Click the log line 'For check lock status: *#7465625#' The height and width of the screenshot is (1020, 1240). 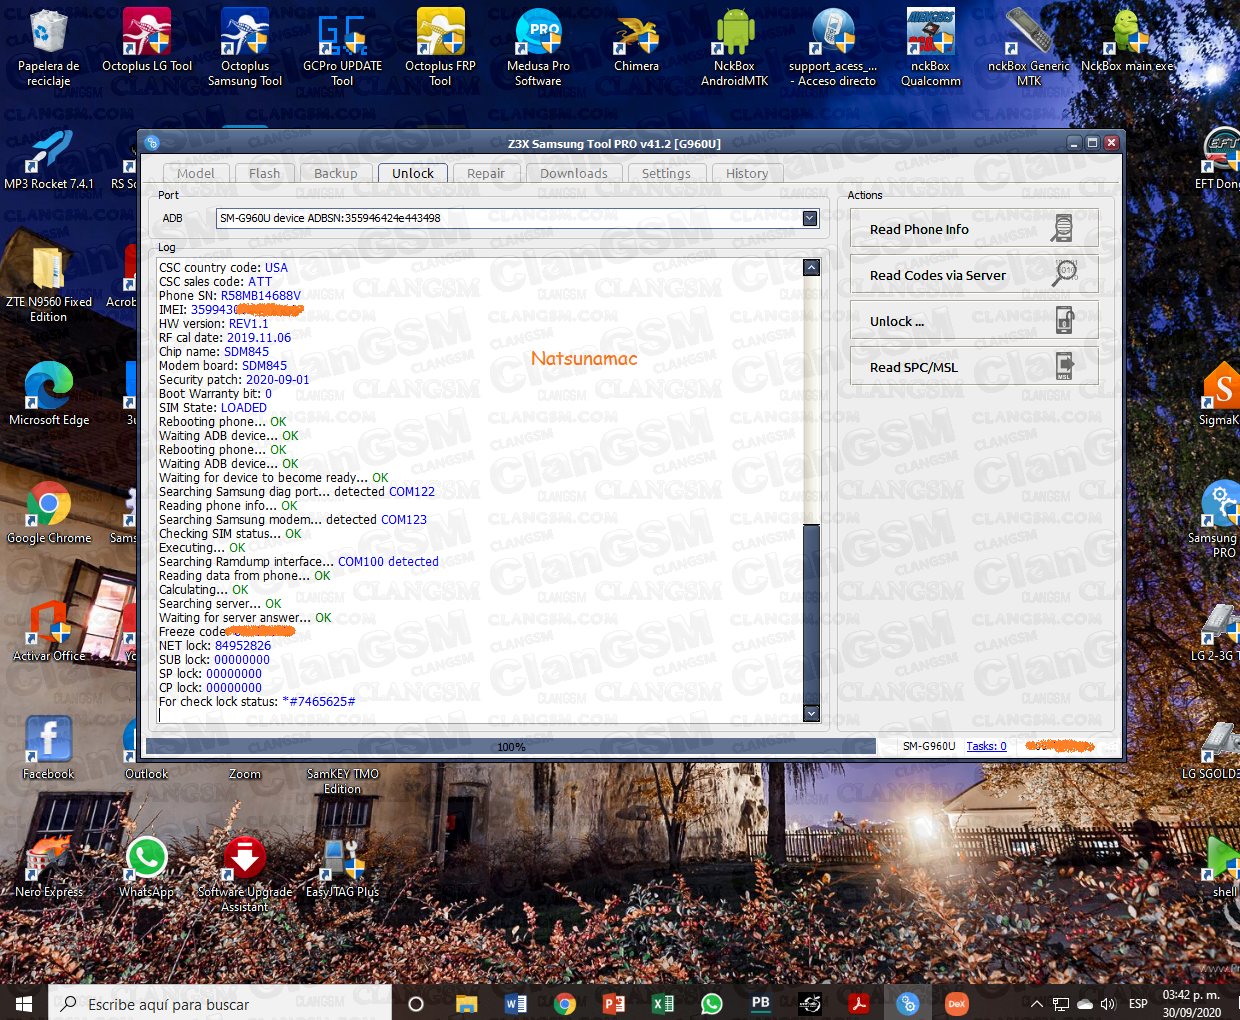click(257, 702)
